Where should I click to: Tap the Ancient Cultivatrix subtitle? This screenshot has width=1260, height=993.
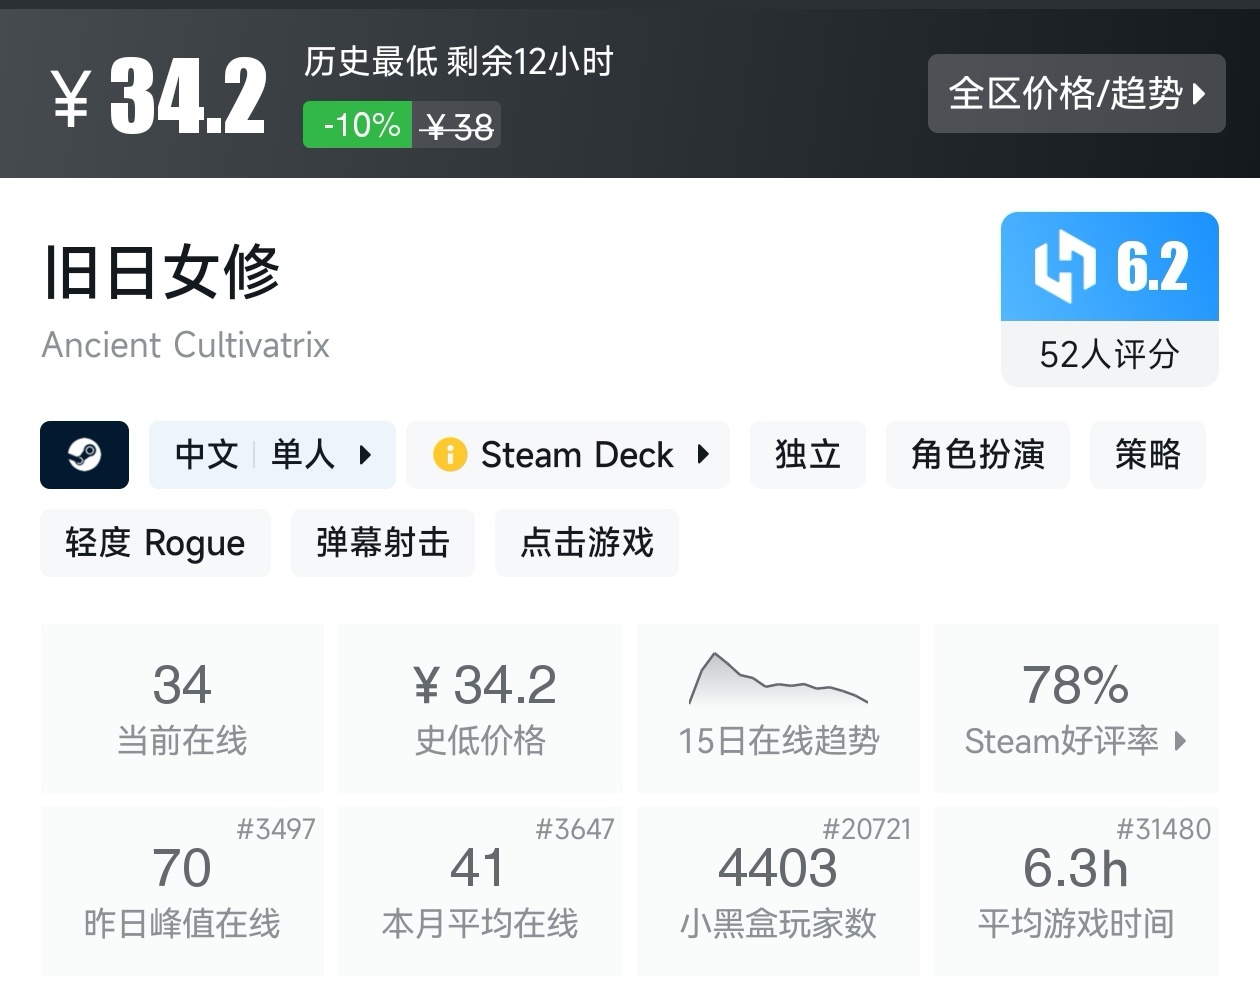[x=186, y=345]
